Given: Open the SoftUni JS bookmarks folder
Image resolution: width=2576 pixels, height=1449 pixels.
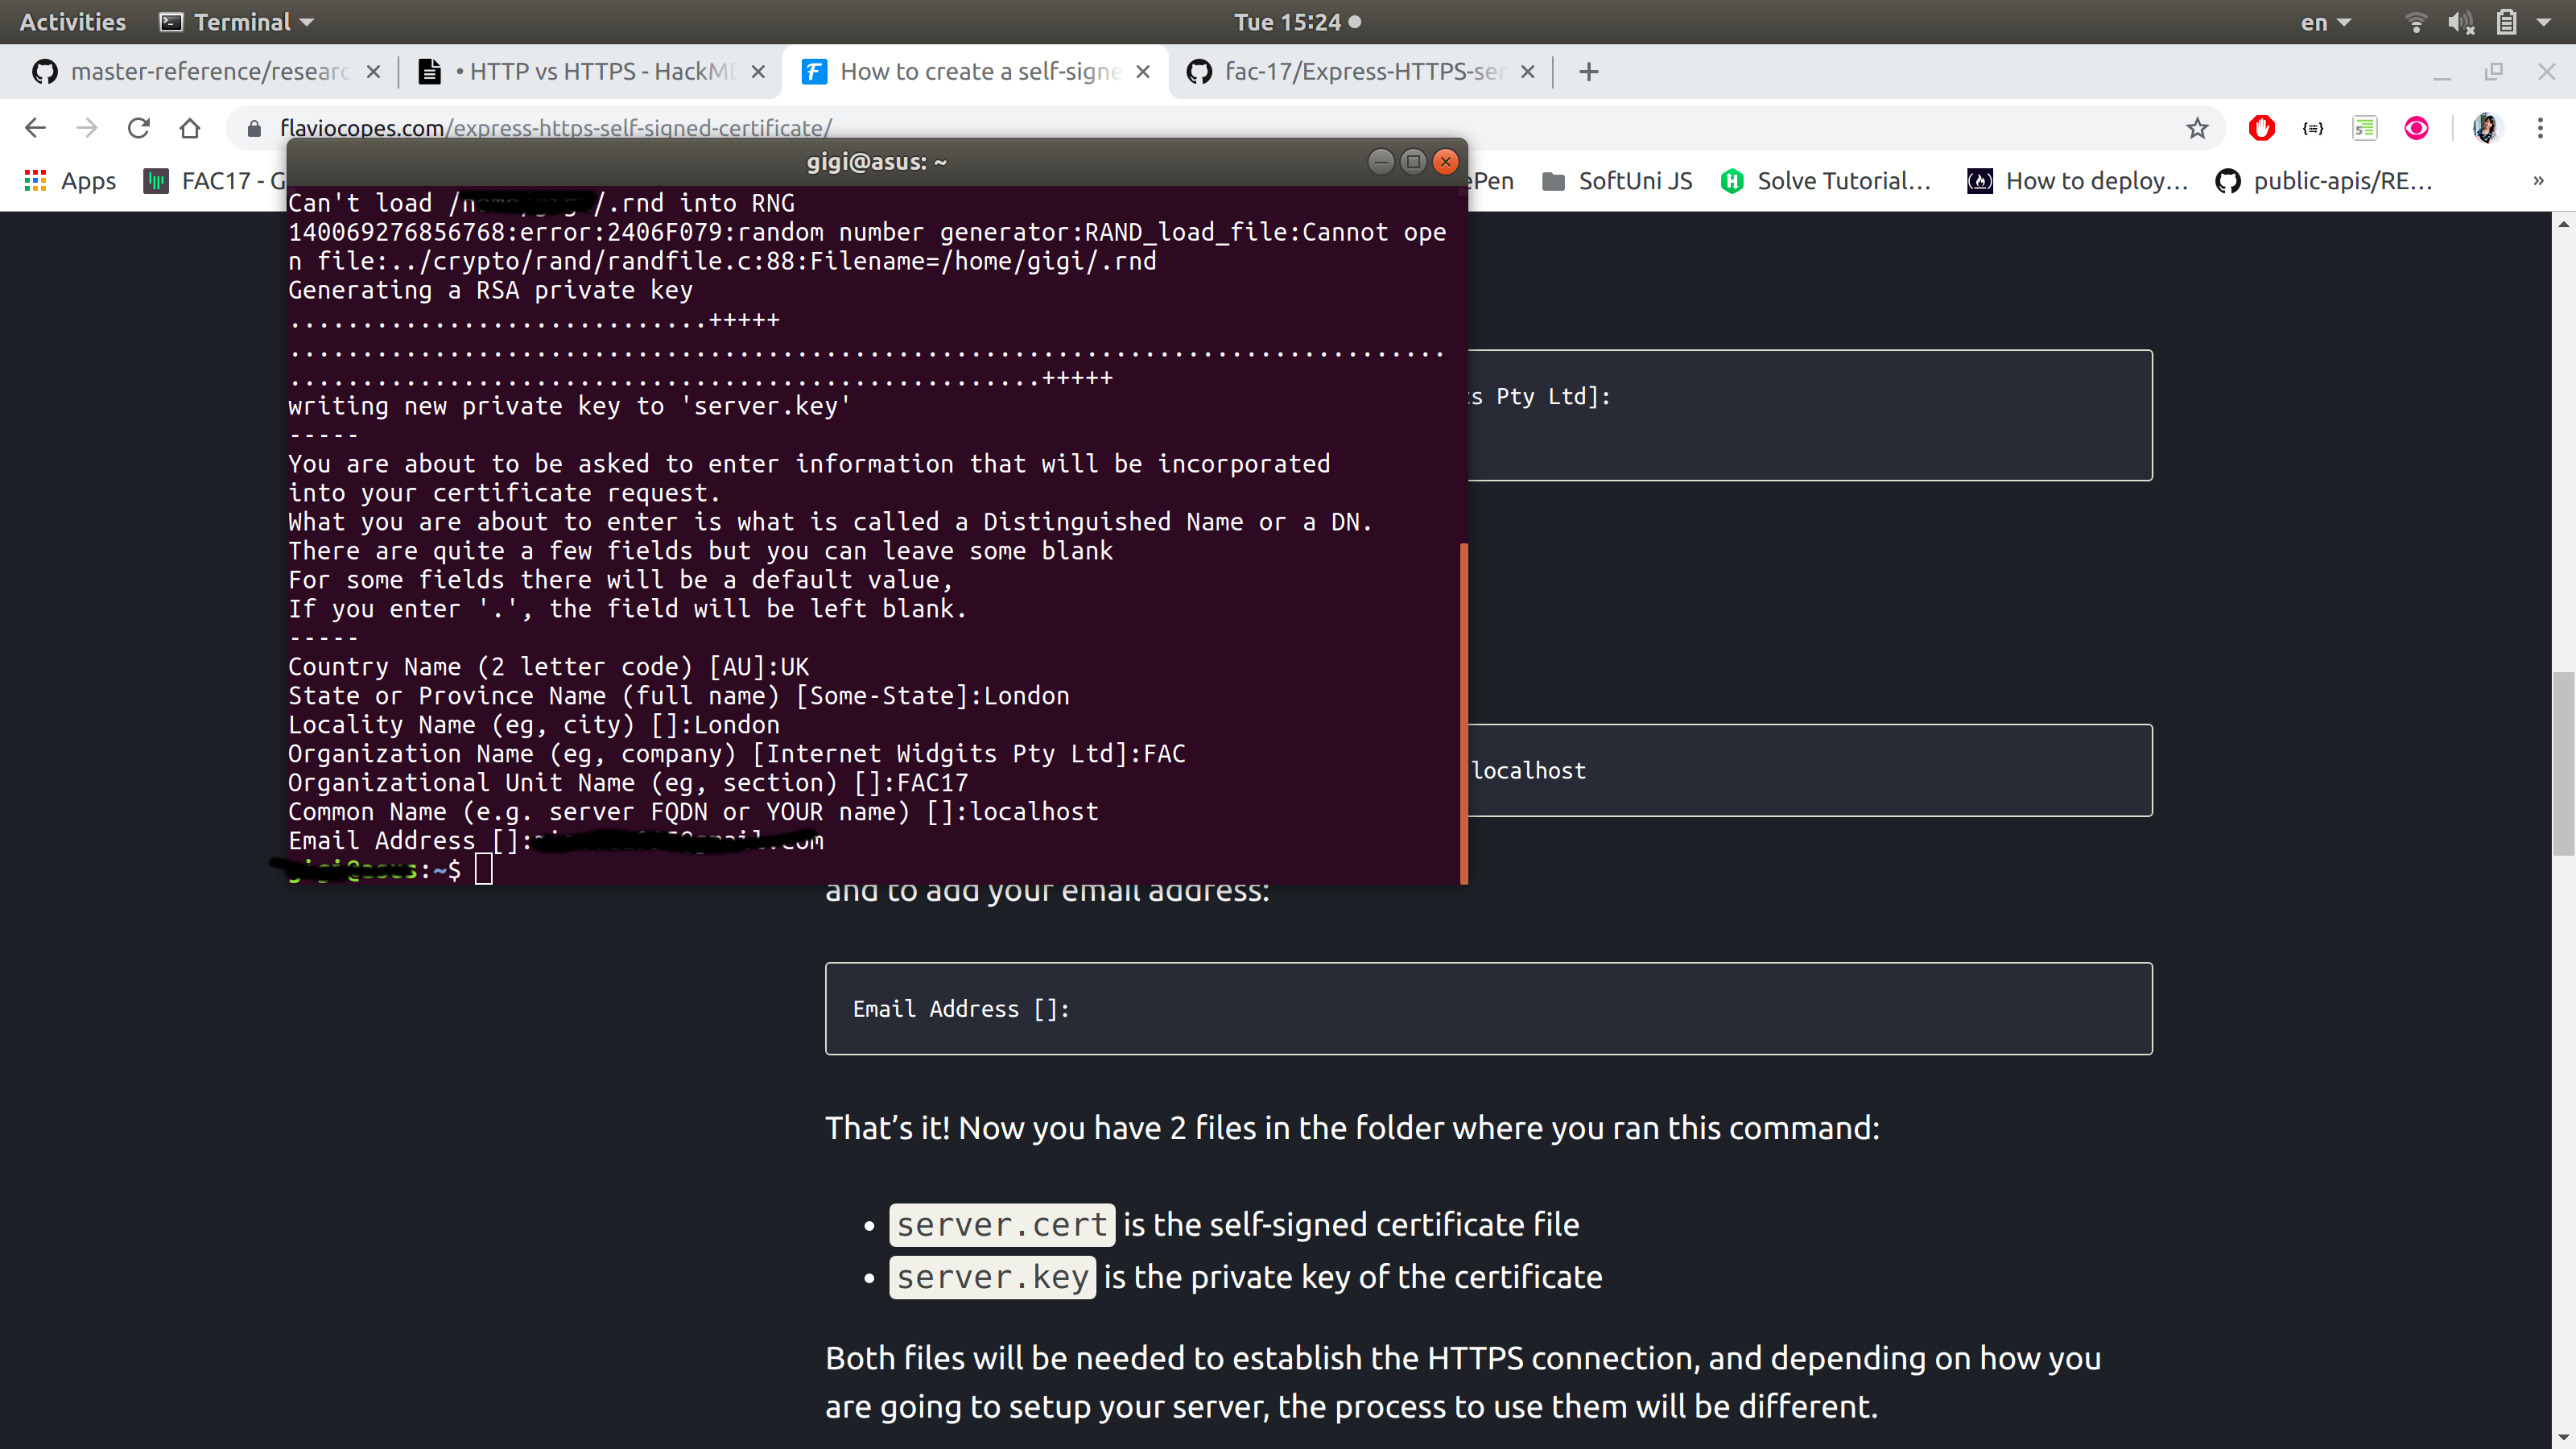Looking at the screenshot, I should pos(1617,181).
